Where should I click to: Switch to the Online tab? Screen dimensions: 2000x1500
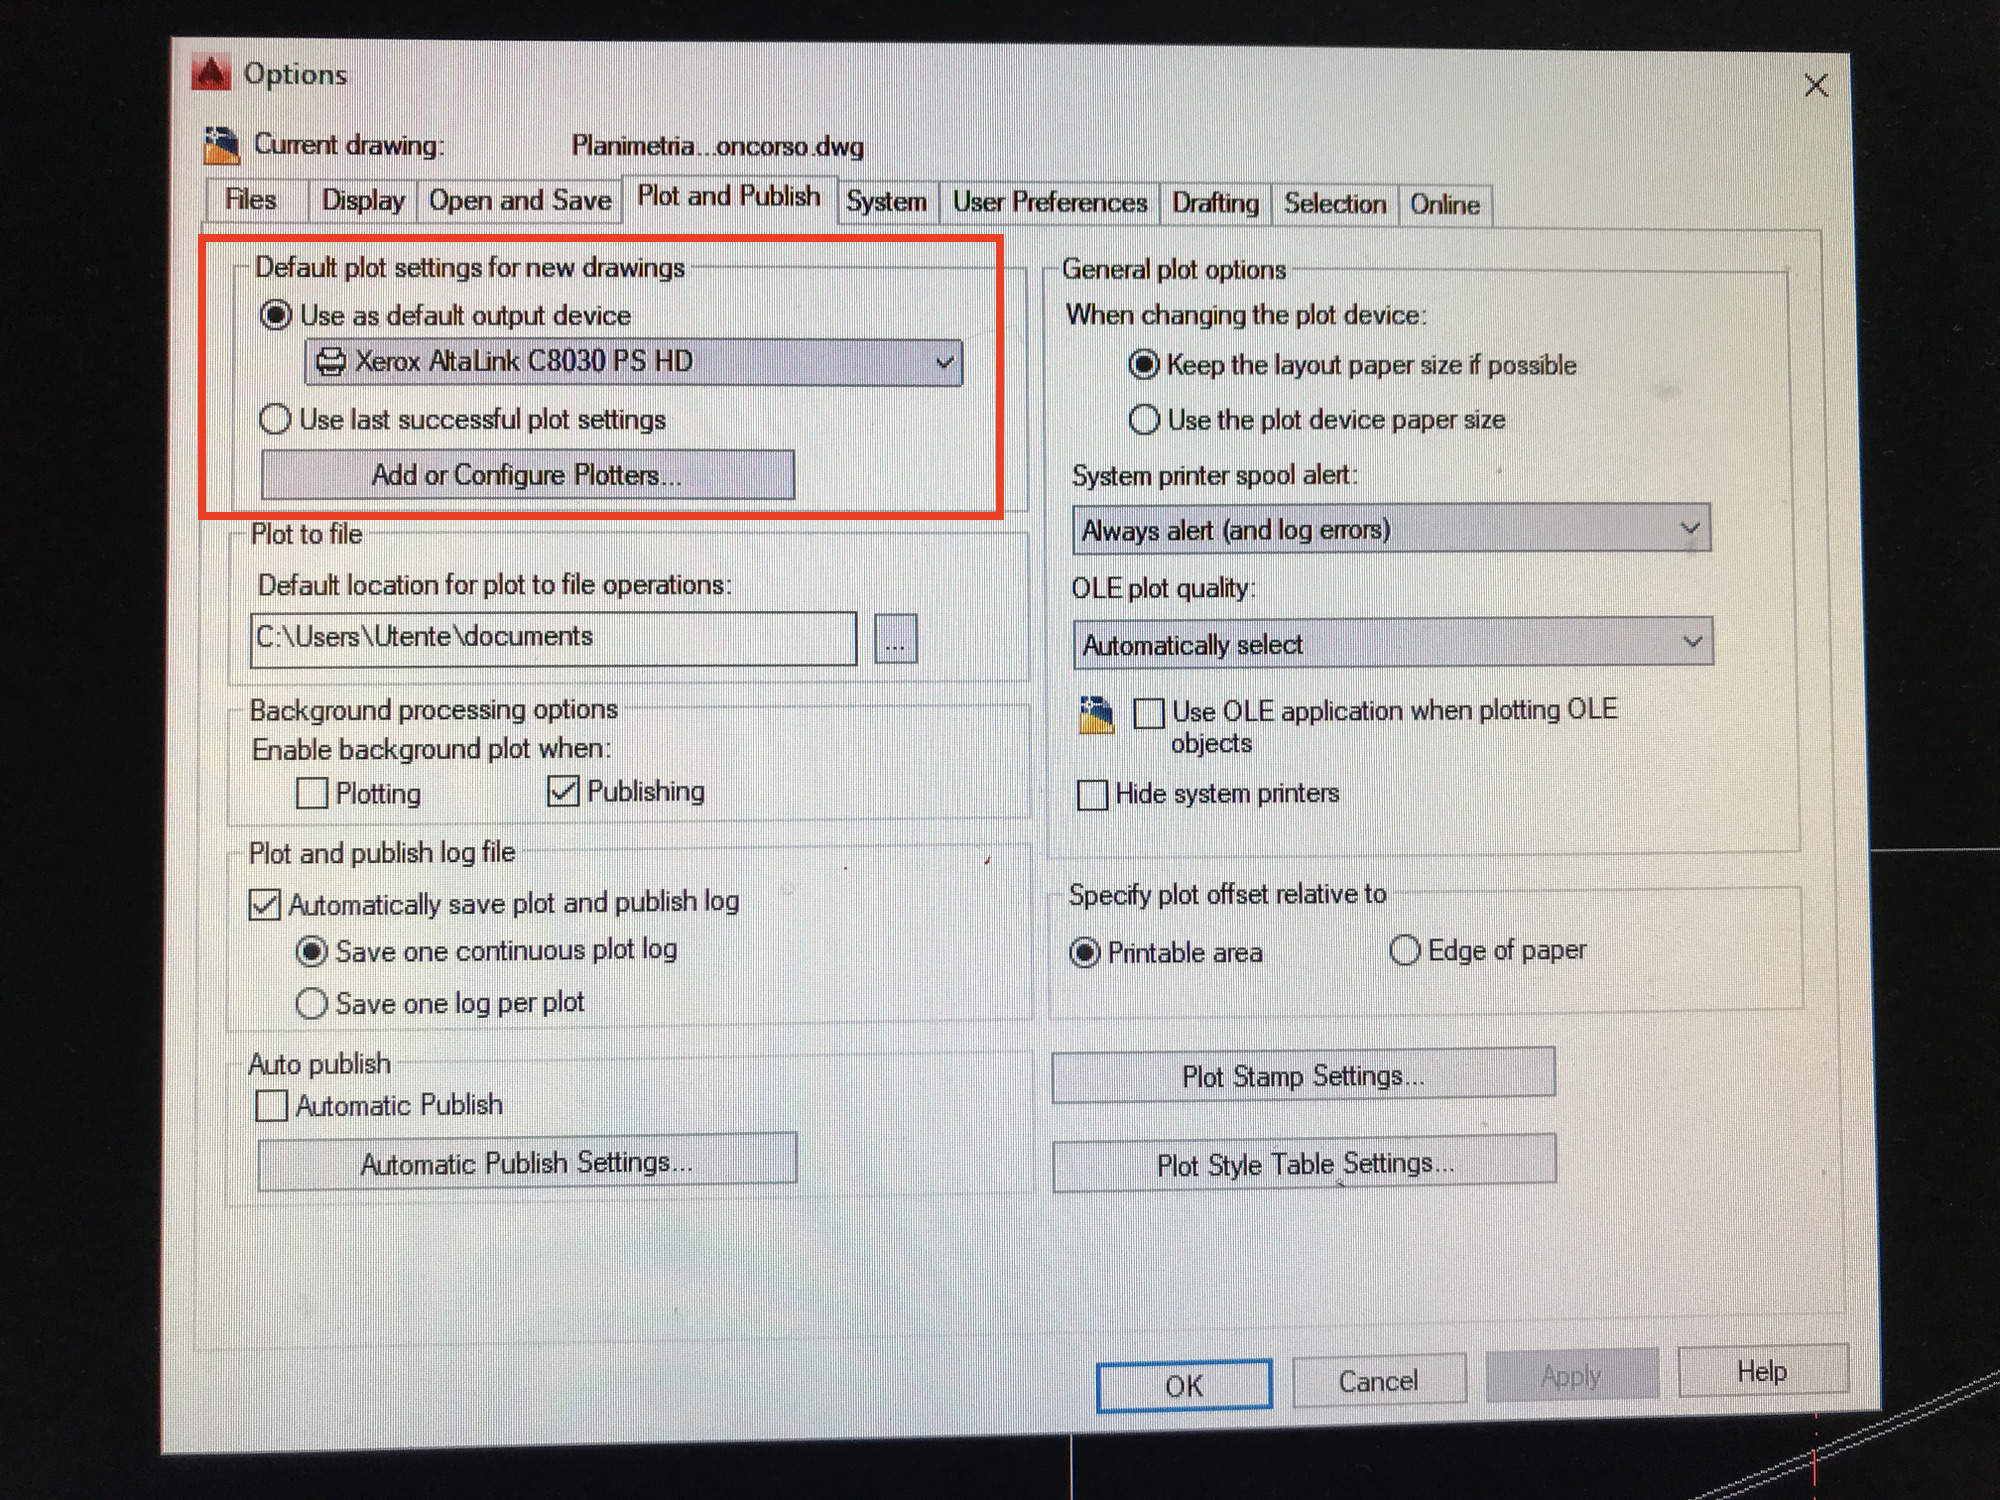point(1445,205)
